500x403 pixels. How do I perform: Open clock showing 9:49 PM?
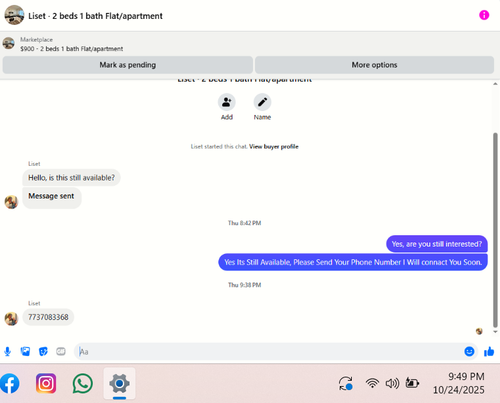pyautogui.click(x=459, y=383)
